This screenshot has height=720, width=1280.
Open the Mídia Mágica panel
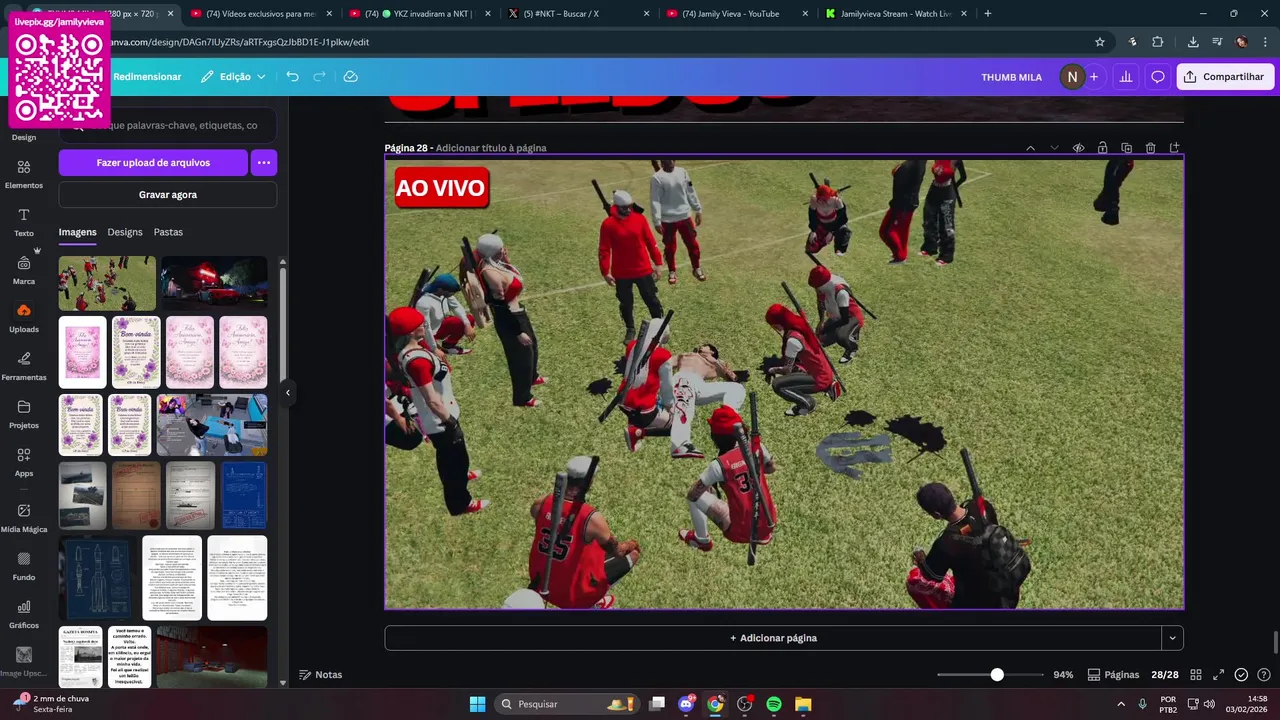coord(24,518)
